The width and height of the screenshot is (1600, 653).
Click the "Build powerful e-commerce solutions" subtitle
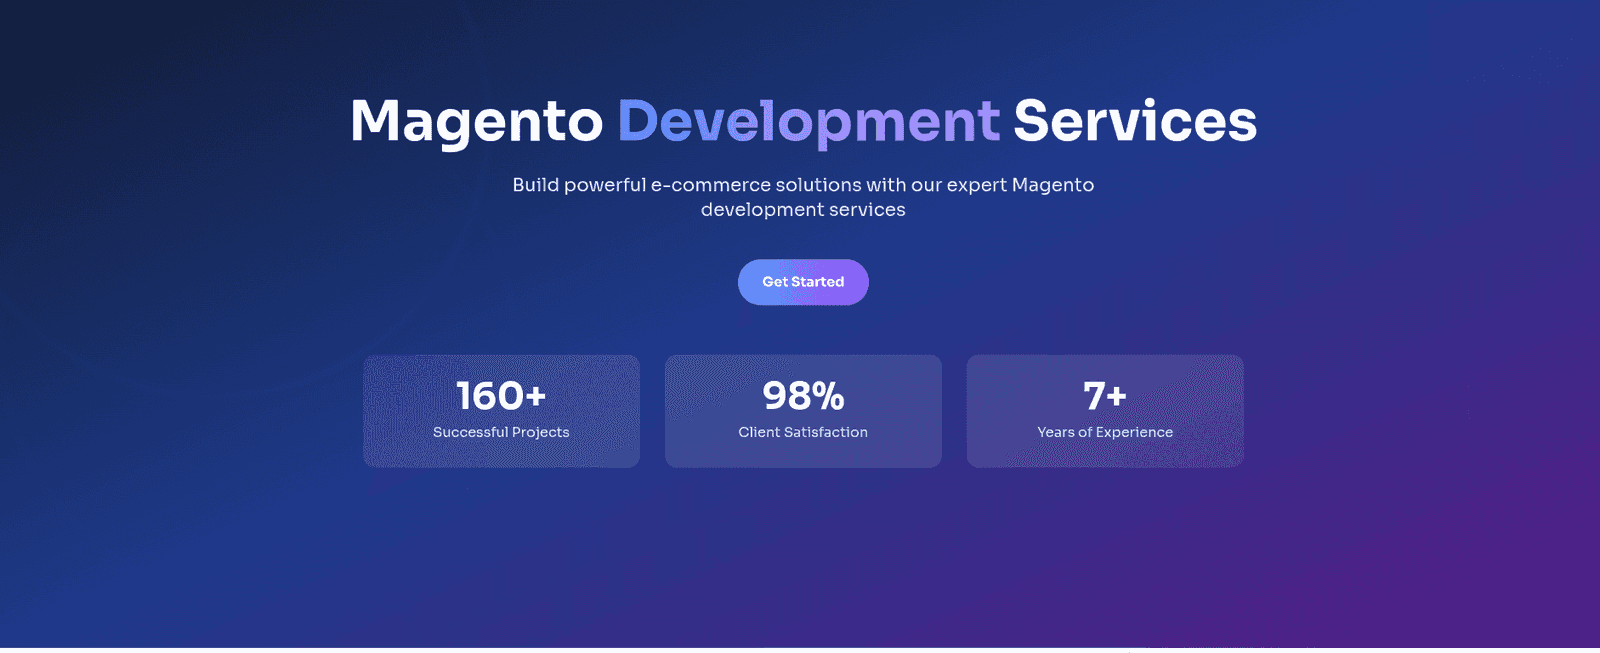click(x=803, y=197)
